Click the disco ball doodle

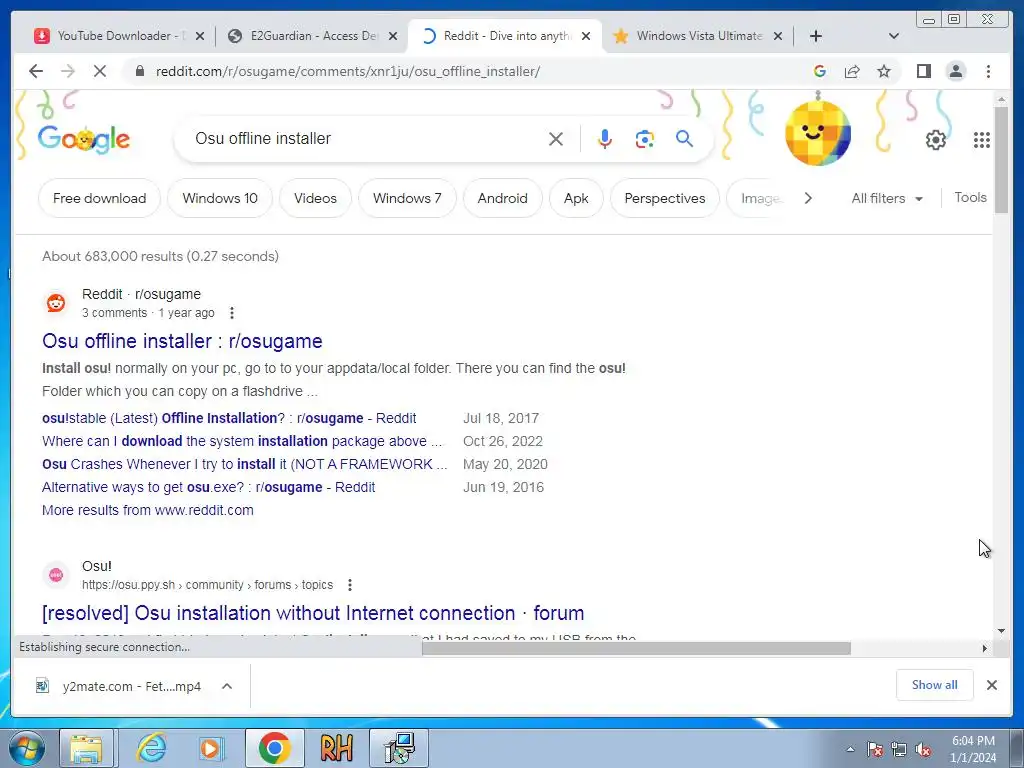pyautogui.click(x=818, y=132)
